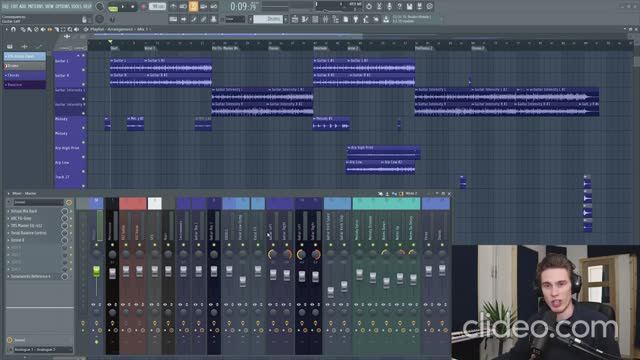This screenshot has height=360, width=640.
Task: Expand the TR5 Master EQ slot menu arrow
Action: (9, 226)
